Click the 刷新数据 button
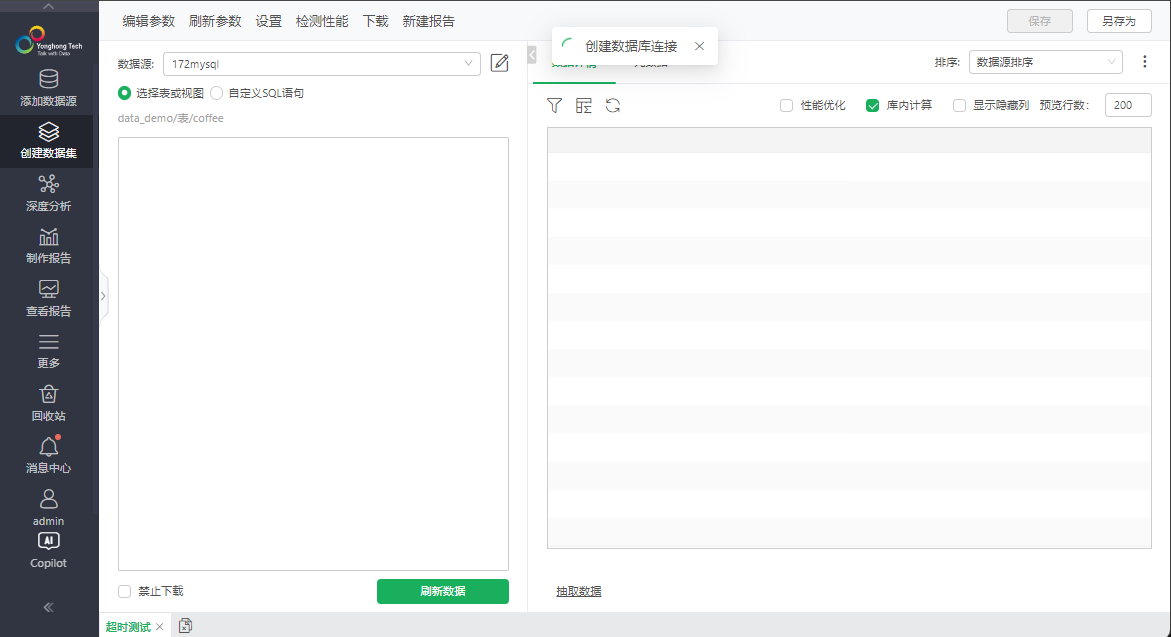1171x637 pixels. click(442, 591)
